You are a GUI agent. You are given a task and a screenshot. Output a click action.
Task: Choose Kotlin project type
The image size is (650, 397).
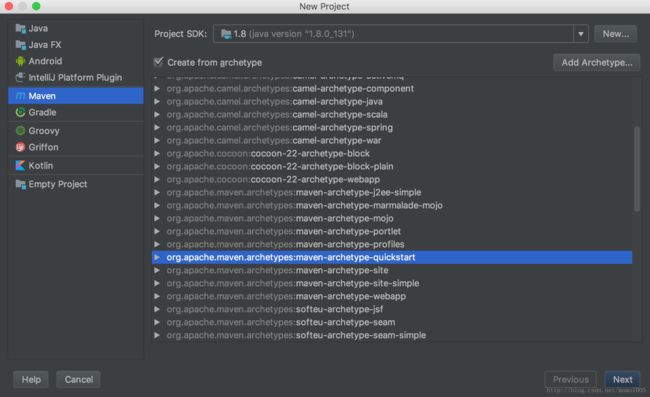point(76,165)
